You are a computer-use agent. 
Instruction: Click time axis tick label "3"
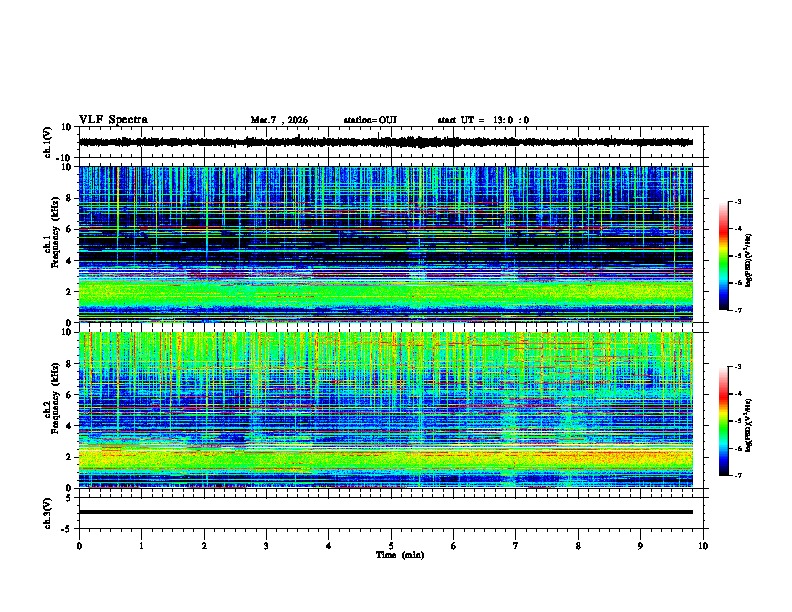[266, 546]
